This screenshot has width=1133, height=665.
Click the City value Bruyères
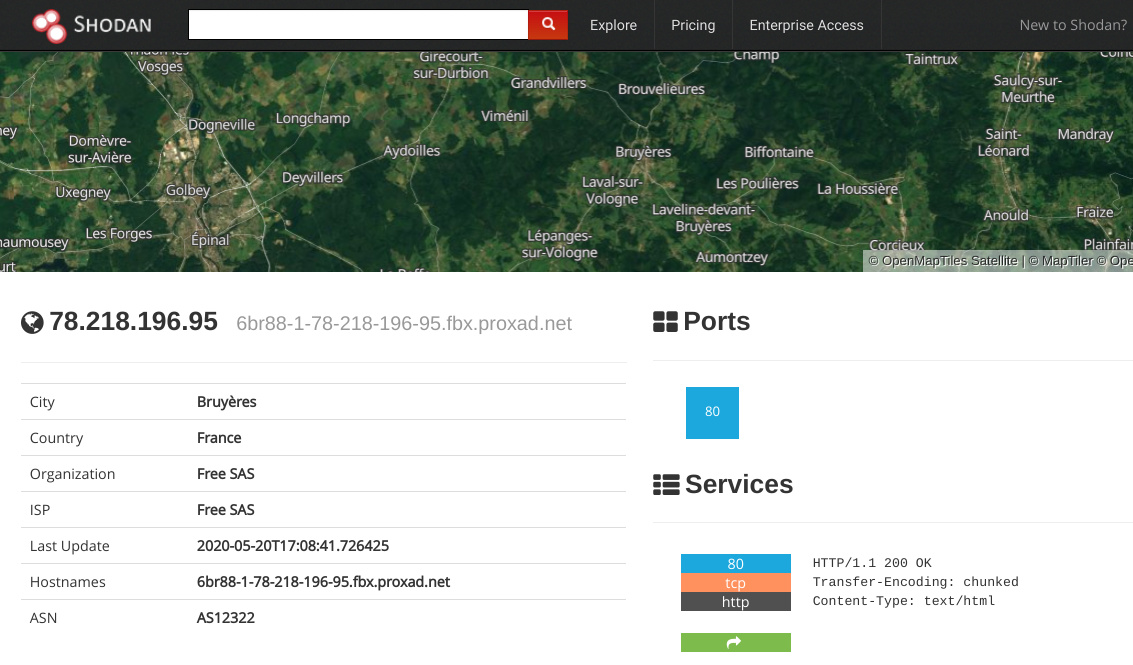point(227,402)
